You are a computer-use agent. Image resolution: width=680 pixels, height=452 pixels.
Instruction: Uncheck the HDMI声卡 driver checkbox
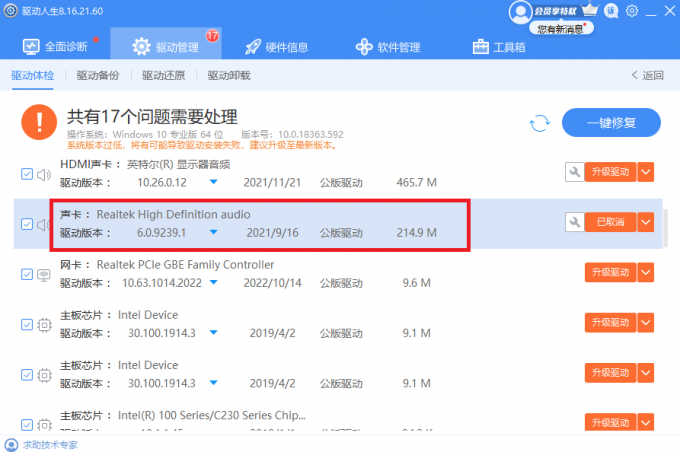[27, 174]
